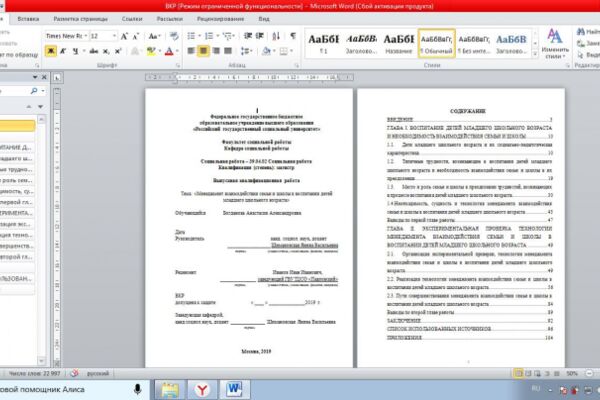
Task: Open Рассылки ribbon tab
Action: (x=170, y=19)
